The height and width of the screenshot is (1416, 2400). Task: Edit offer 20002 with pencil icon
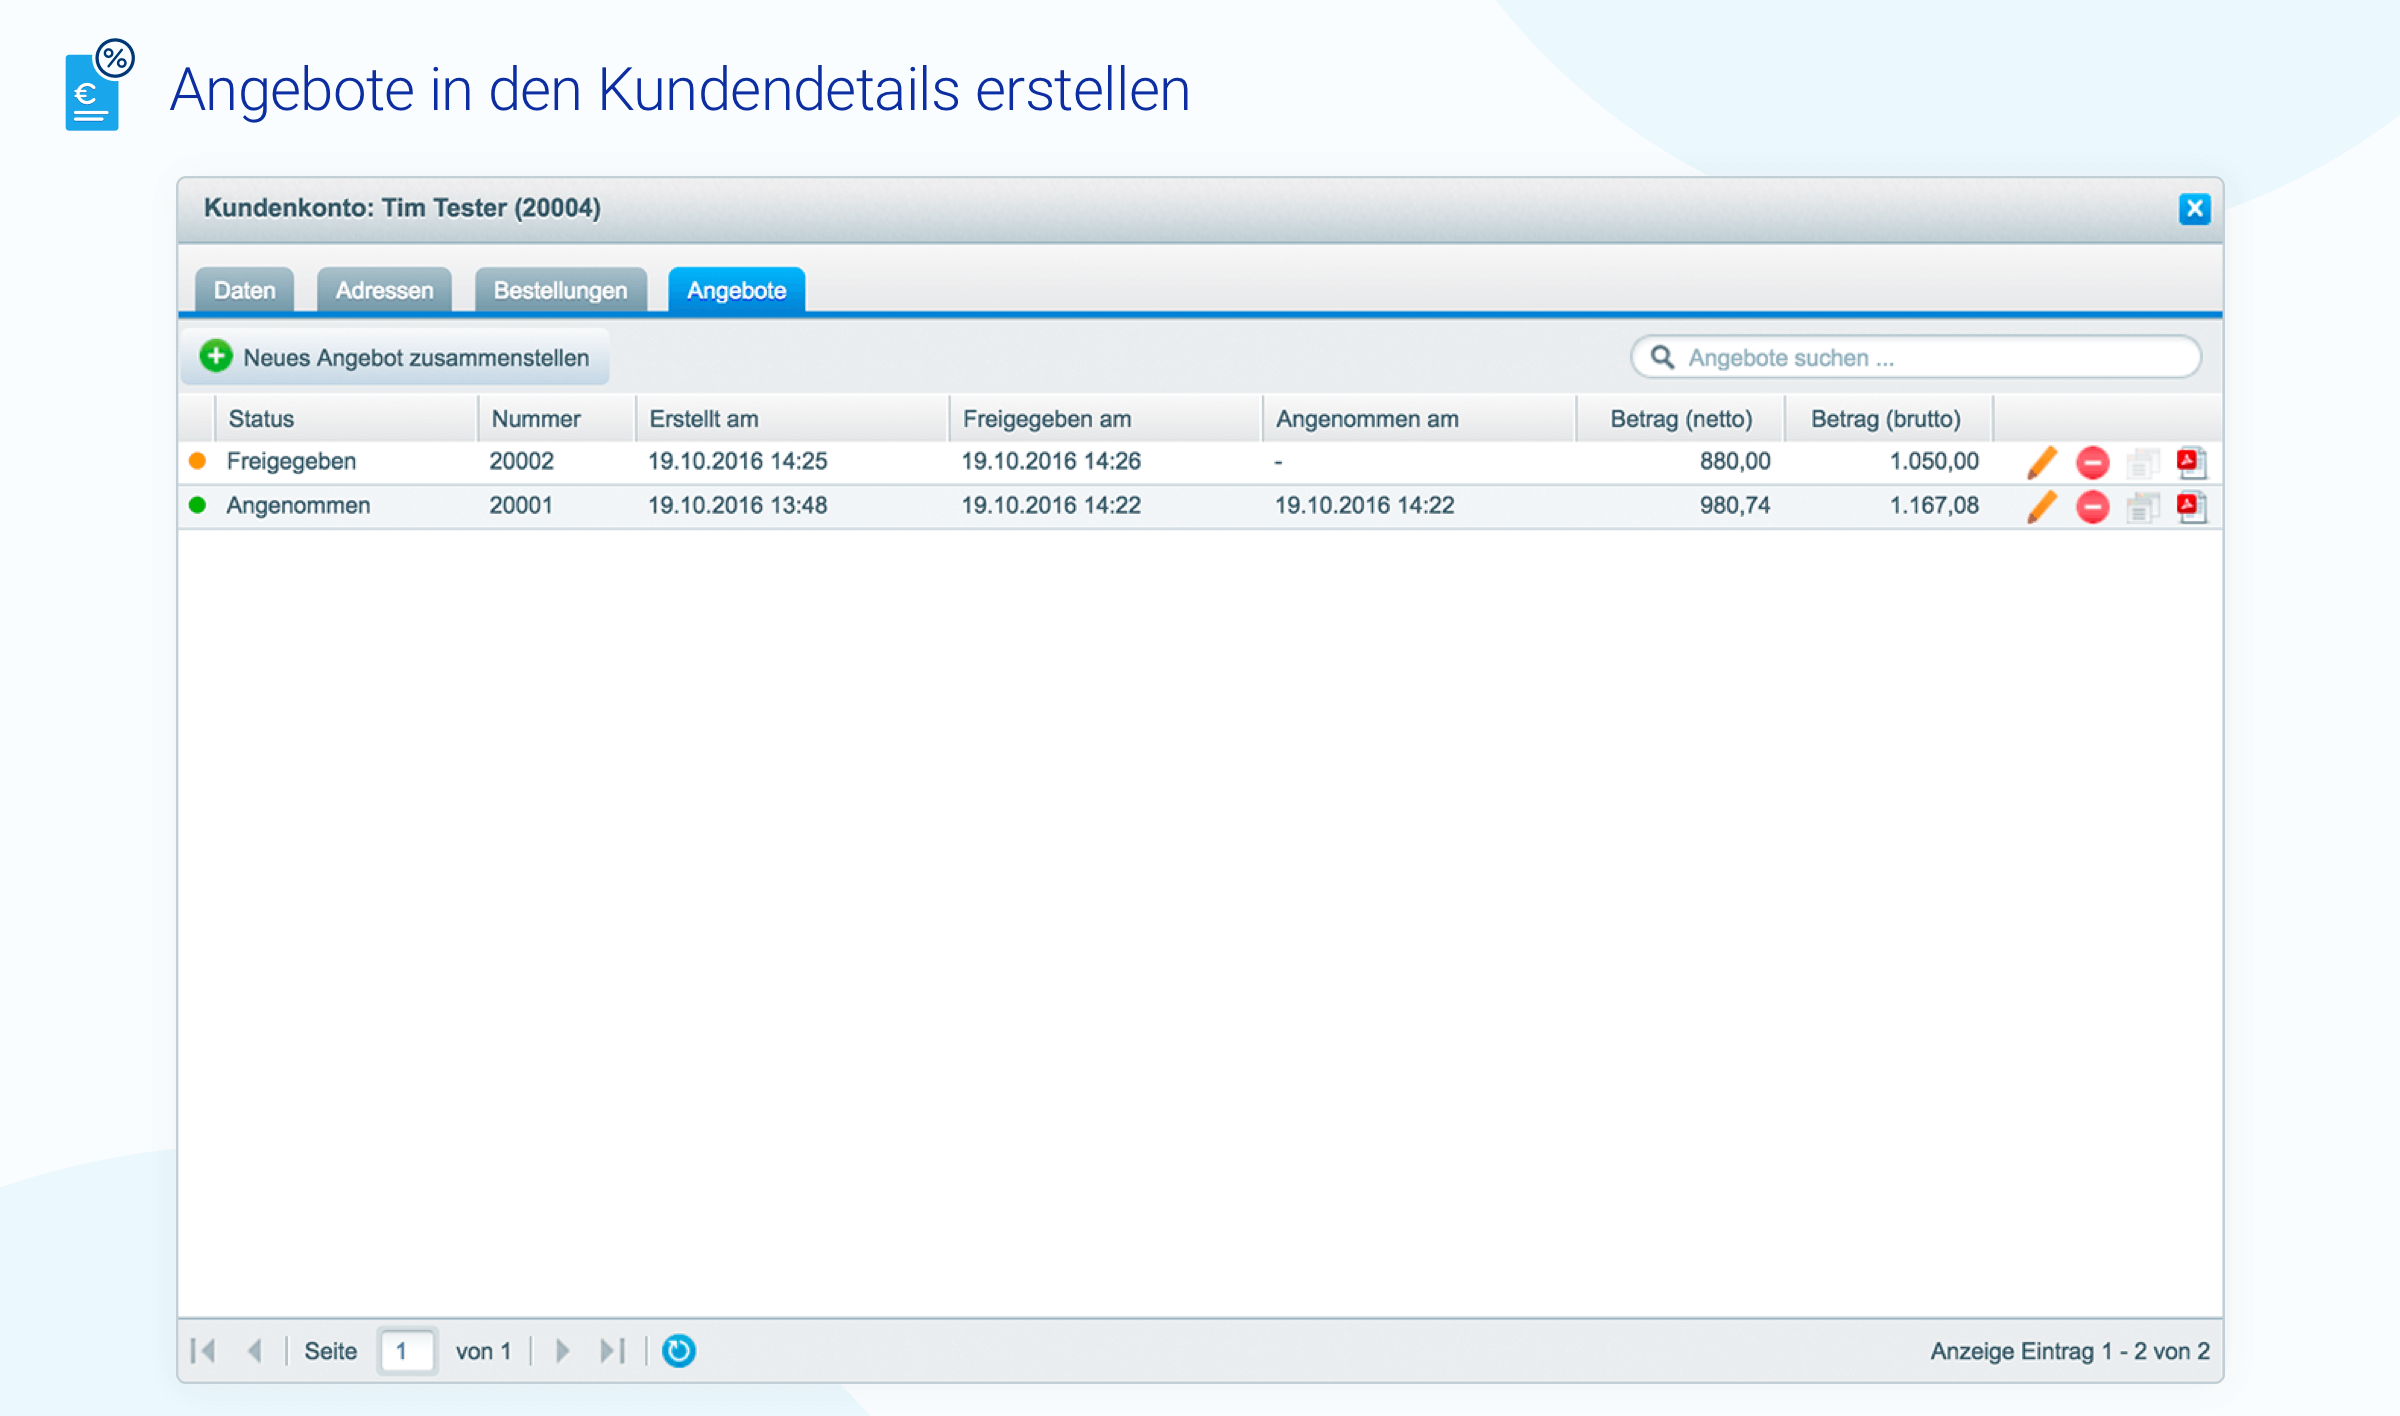click(x=2042, y=462)
